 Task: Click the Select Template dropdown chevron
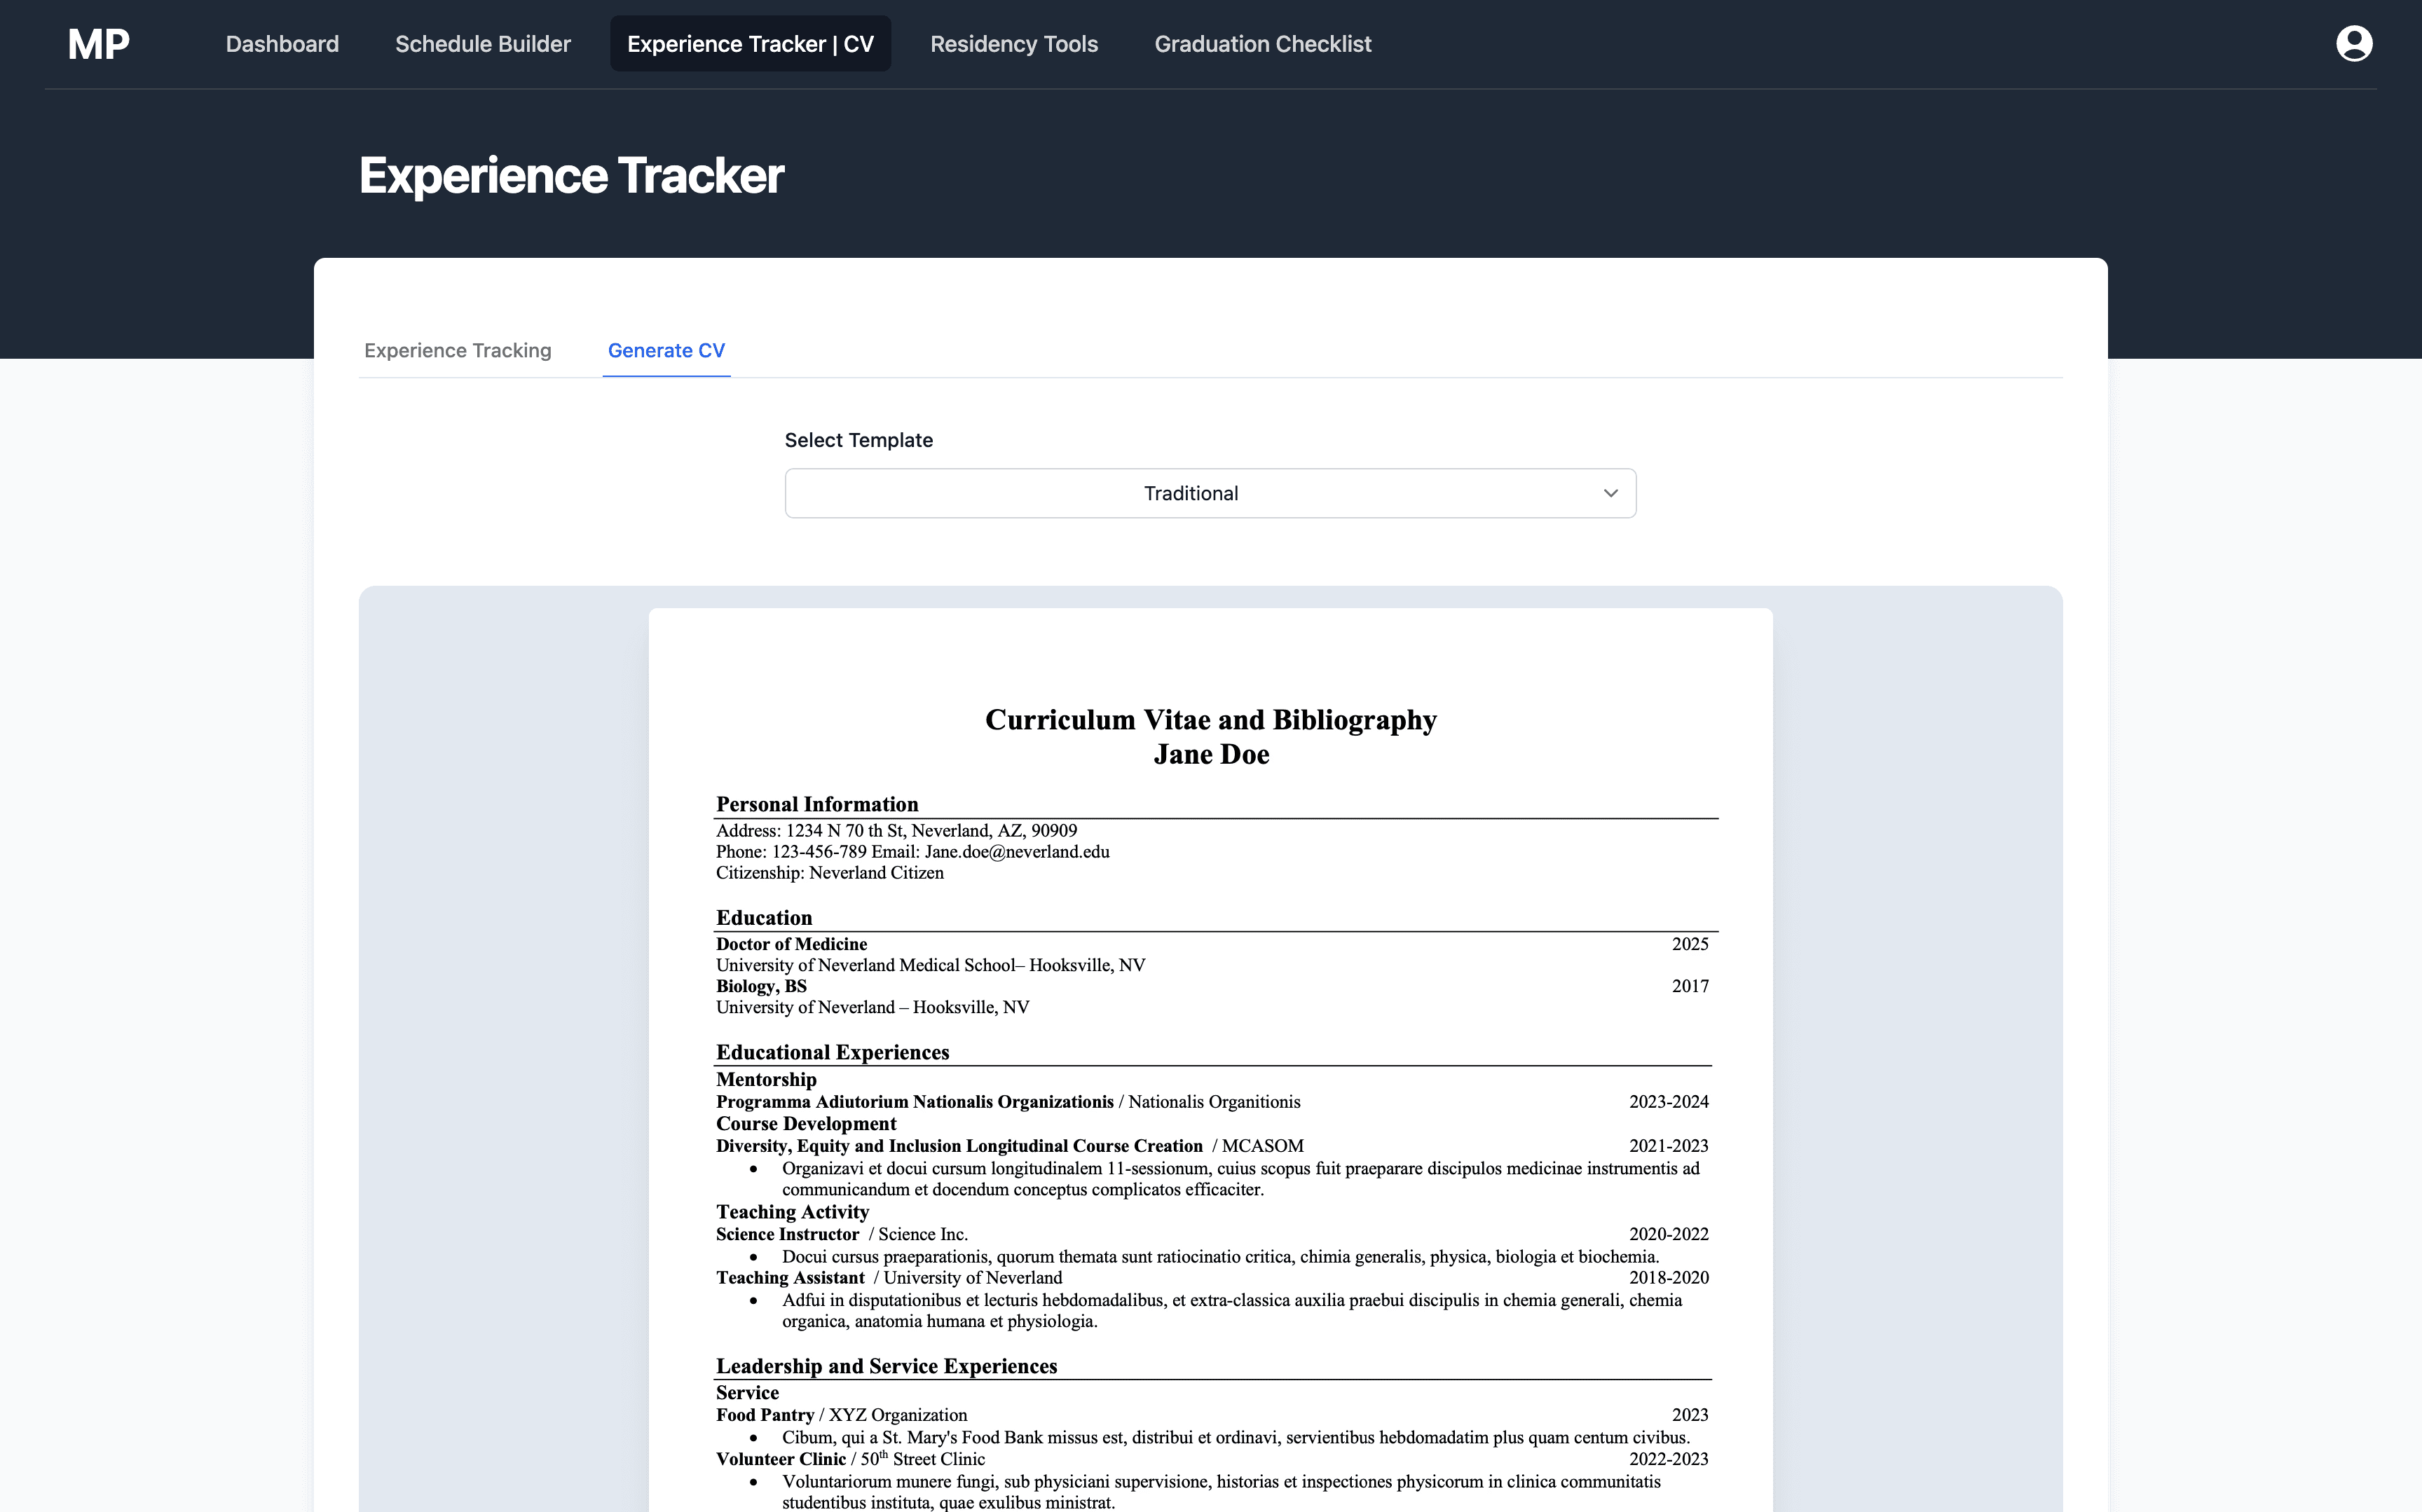point(1610,493)
